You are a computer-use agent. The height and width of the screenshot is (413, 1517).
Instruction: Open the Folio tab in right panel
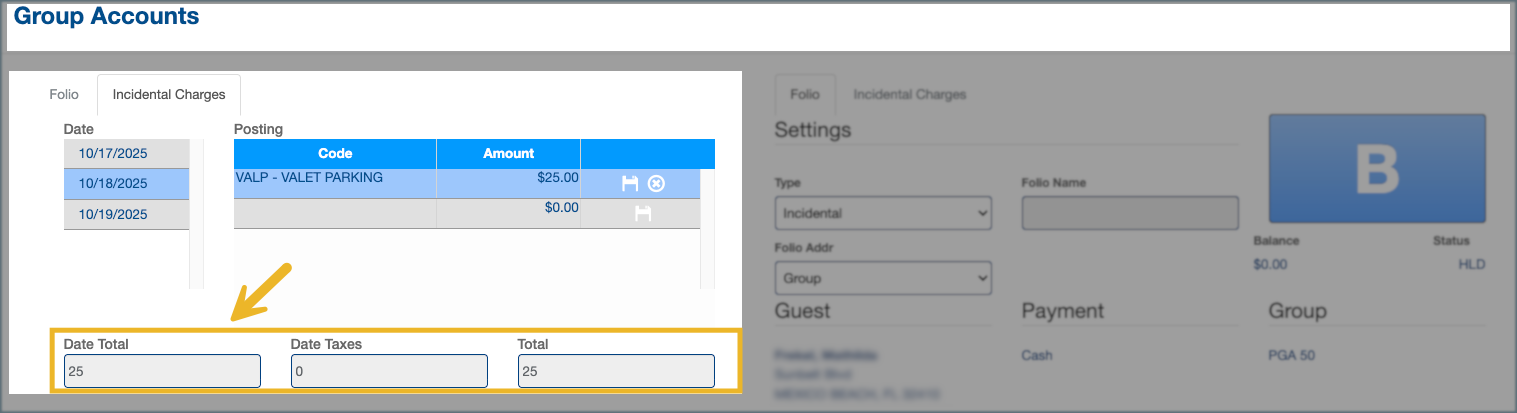pos(804,95)
